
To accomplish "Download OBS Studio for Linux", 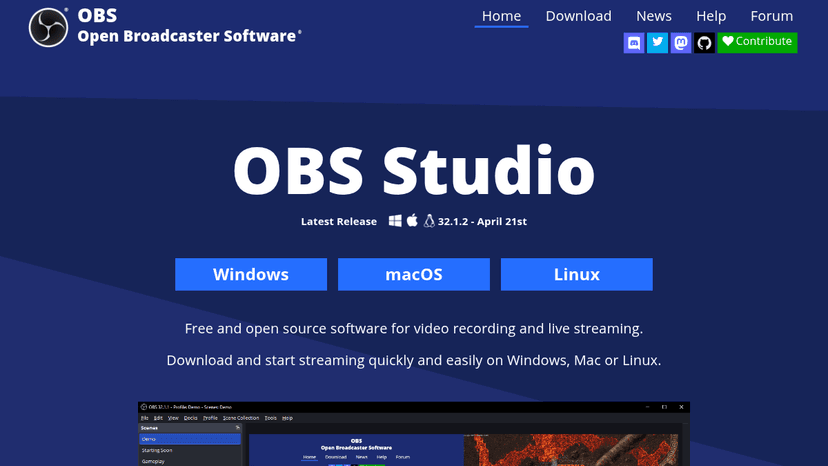I will tap(577, 274).
